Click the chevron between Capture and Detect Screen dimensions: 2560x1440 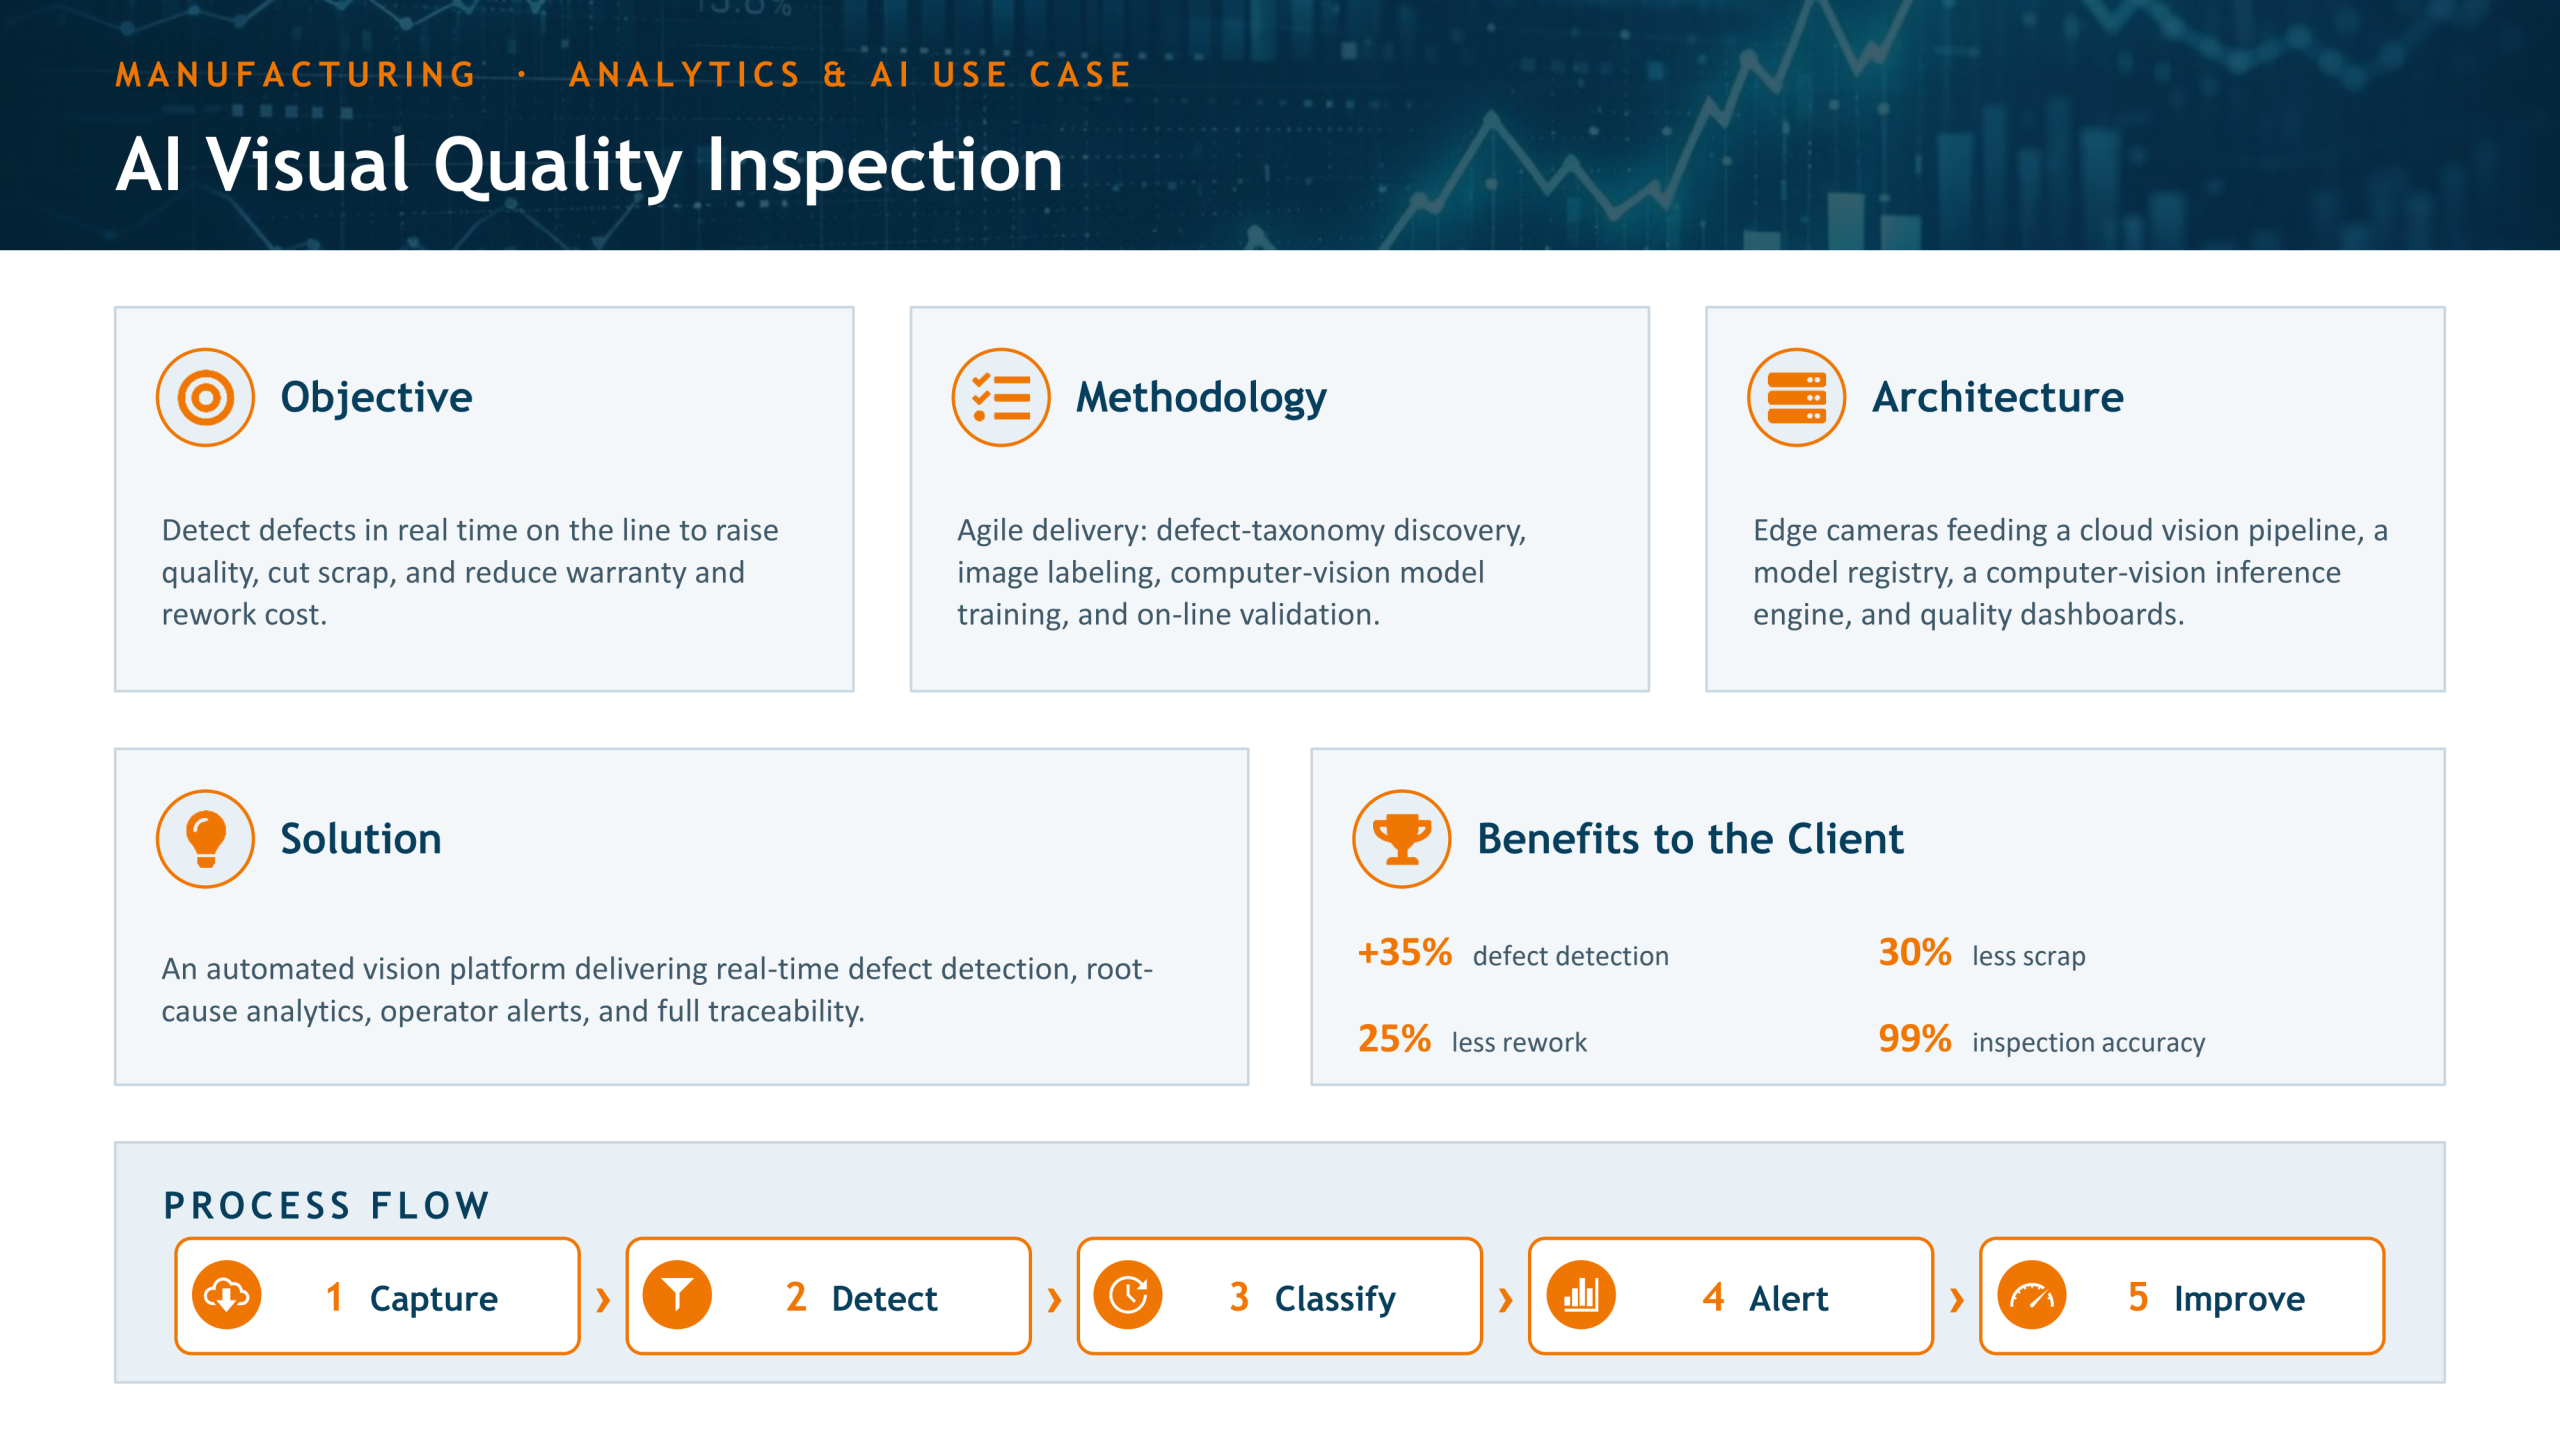(603, 1300)
